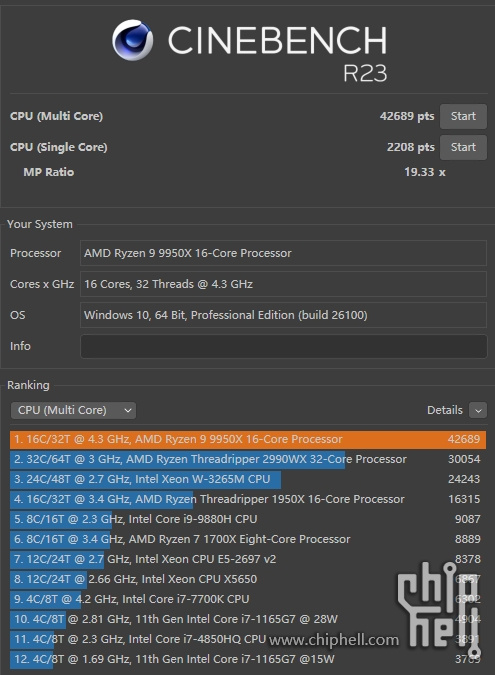Select ranking row 8 Intel Xeon X5650
Image resolution: width=495 pixels, height=675 pixels.
(x=248, y=579)
